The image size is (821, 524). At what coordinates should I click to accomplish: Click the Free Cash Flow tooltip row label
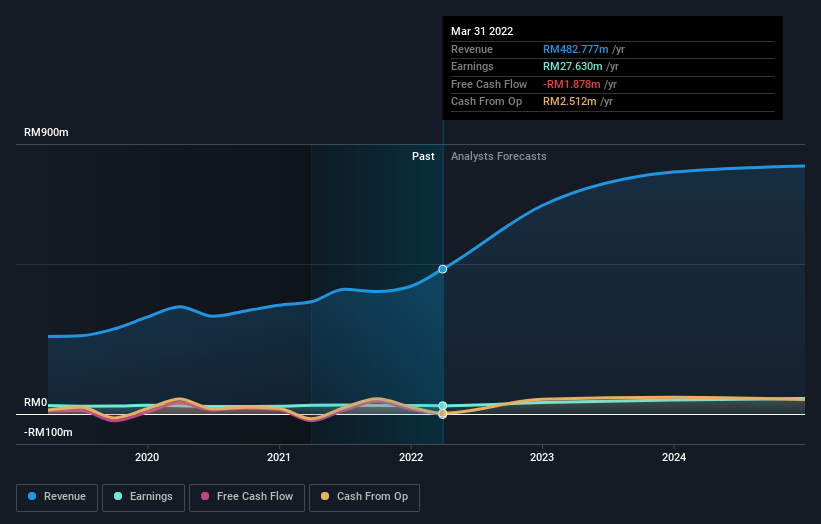click(x=489, y=84)
